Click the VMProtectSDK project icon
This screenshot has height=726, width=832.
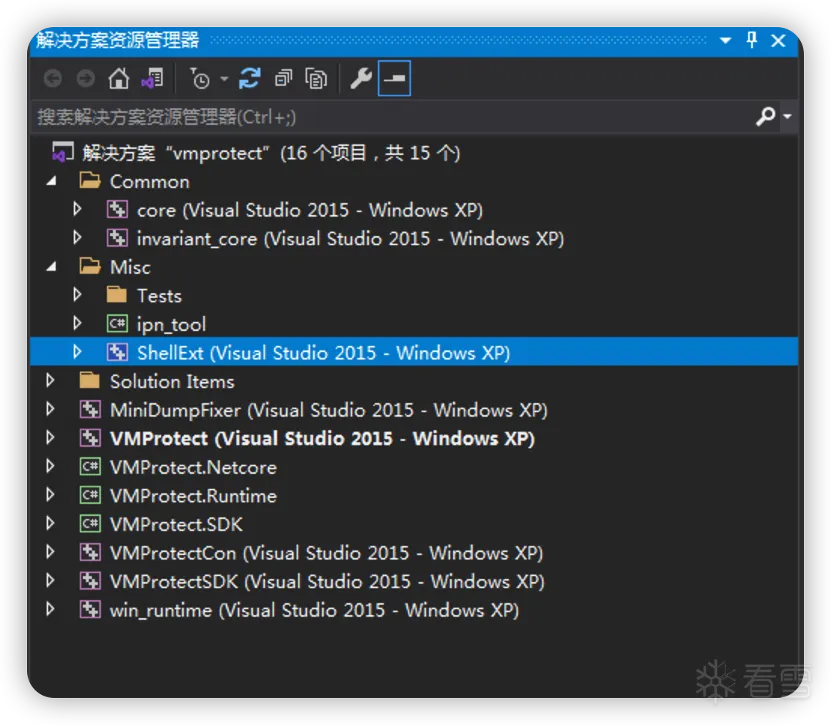click(90, 581)
